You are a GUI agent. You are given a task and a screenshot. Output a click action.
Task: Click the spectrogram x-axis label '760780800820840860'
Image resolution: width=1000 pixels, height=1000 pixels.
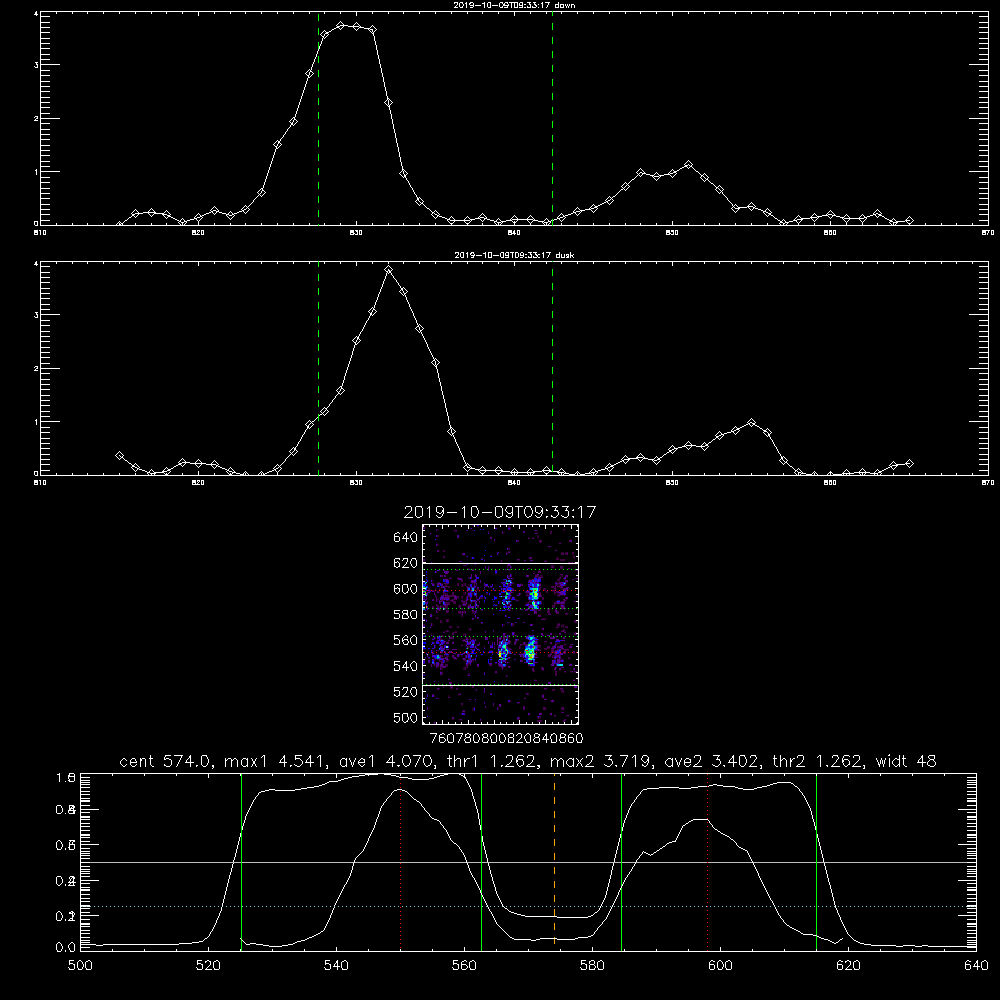click(507, 739)
